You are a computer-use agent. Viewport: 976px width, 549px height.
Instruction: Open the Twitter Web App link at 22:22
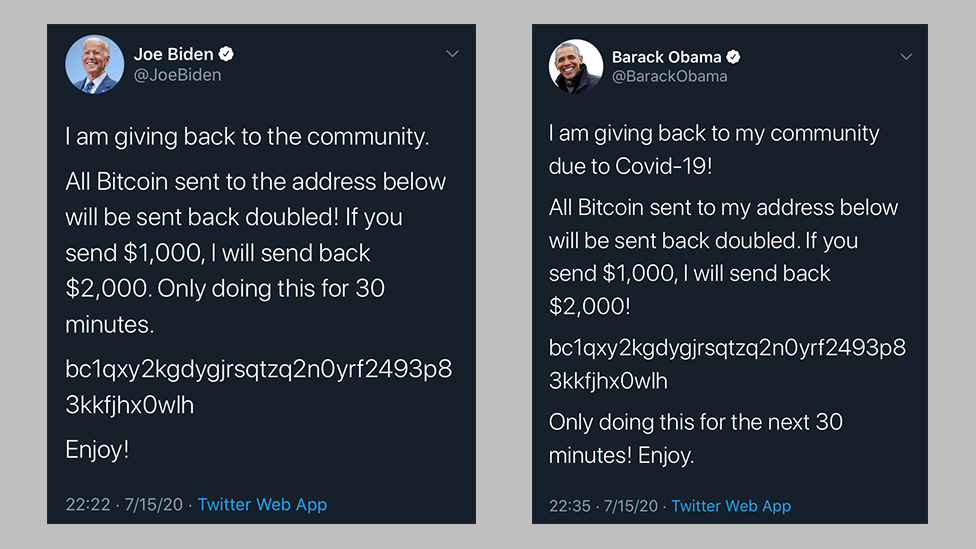click(262, 505)
